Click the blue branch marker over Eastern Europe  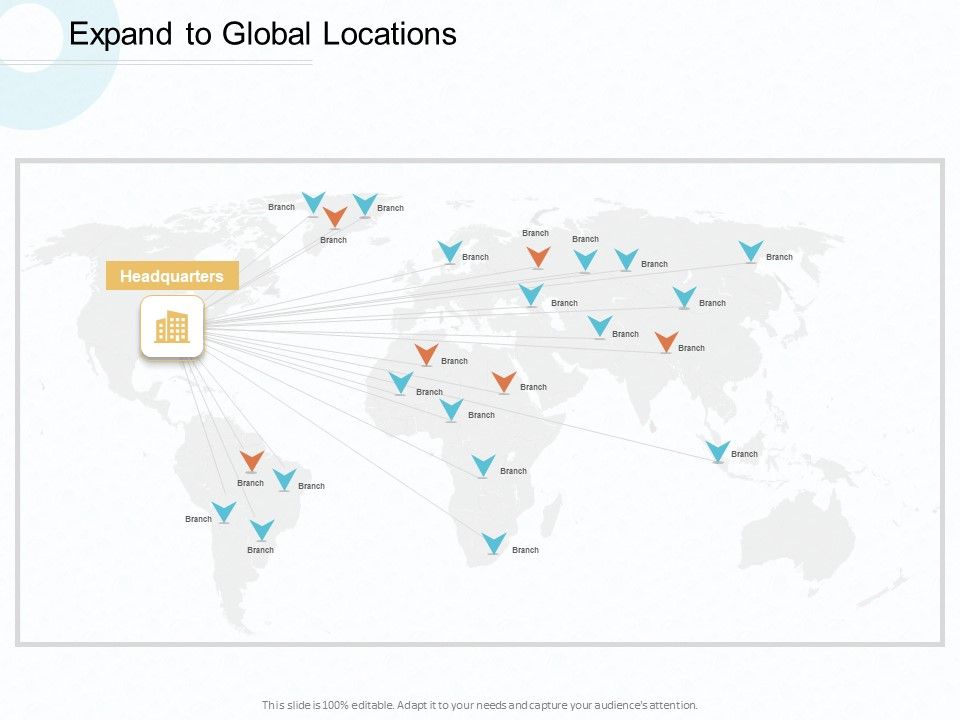tap(531, 294)
